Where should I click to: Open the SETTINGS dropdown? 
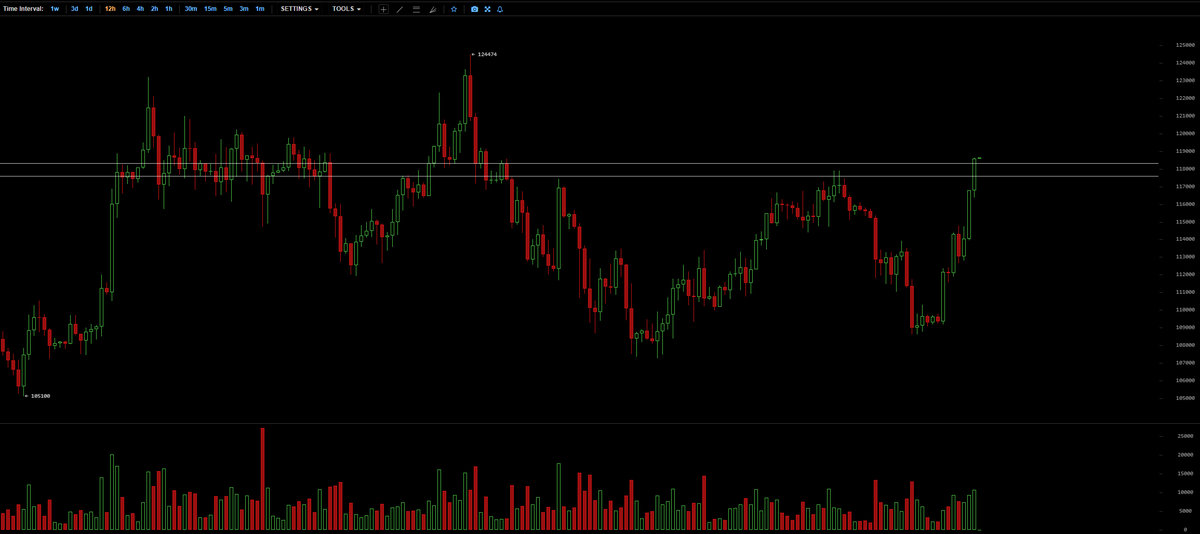(299, 8)
